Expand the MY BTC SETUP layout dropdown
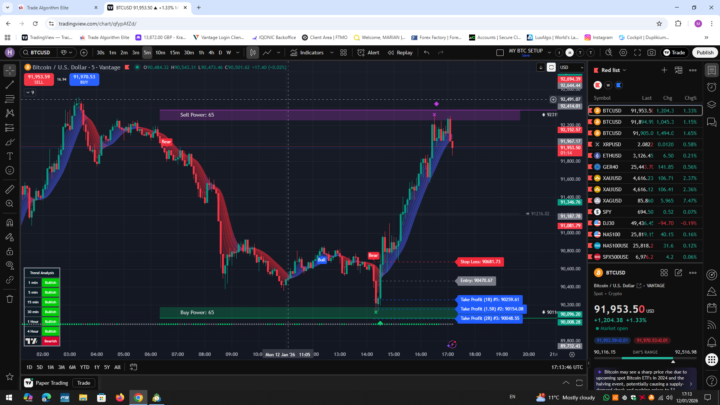This screenshot has width=720, height=405. point(549,53)
